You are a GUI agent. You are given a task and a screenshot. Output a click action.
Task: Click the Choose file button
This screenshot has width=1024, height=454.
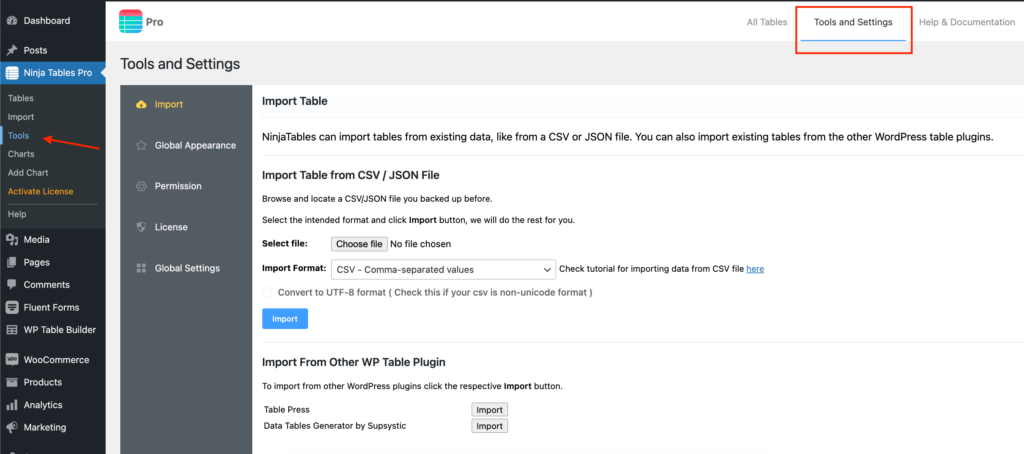point(359,244)
